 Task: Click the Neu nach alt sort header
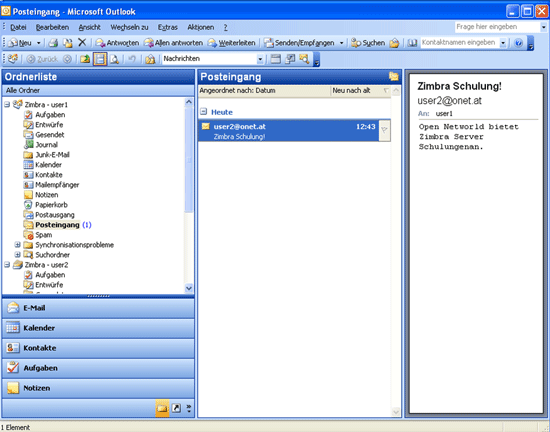tap(351, 90)
